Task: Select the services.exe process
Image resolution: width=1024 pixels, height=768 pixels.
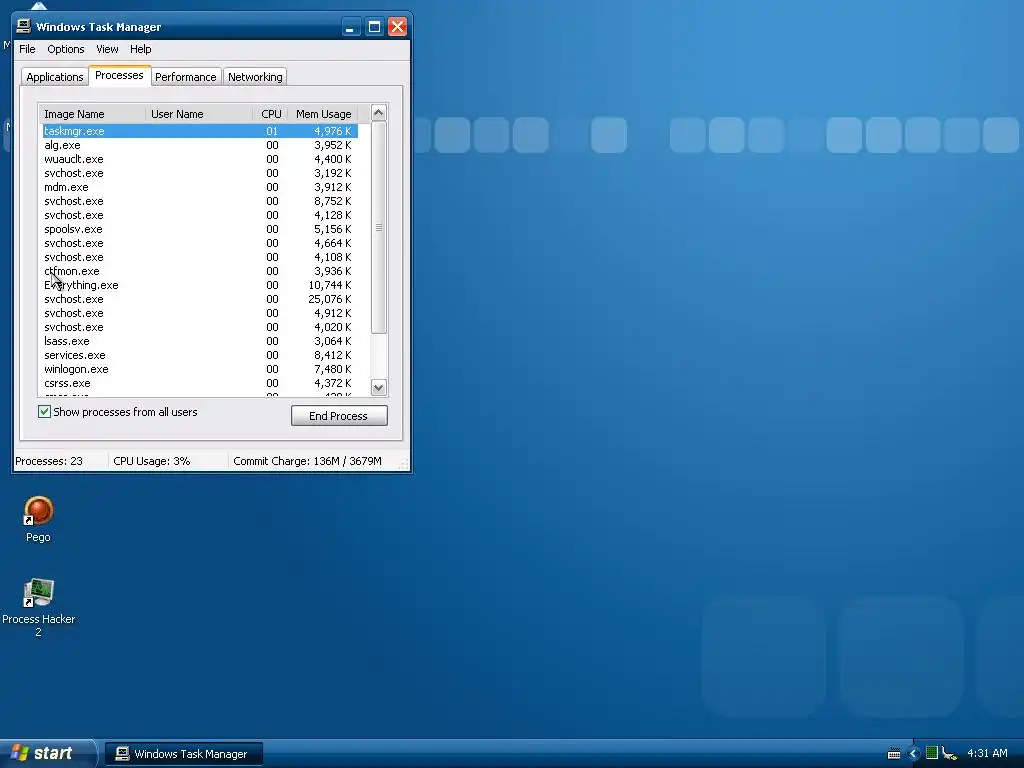Action: click(x=200, y=355)
